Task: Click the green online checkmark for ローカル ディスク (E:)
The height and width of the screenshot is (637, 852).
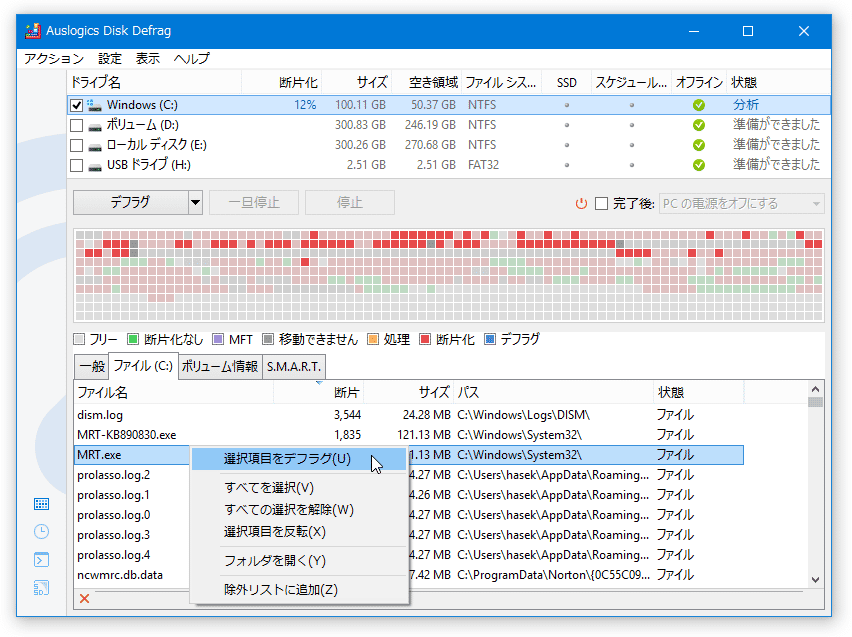Action: pyautogui.click(x=699, y=145)
